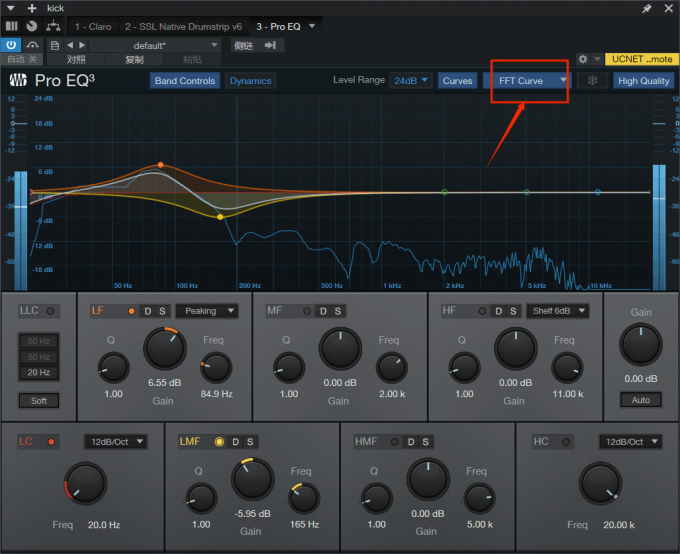This screenshot has height=554, width=680.
Task: Expand the insert tab list arrow
Action: click(x=312, y=26)
